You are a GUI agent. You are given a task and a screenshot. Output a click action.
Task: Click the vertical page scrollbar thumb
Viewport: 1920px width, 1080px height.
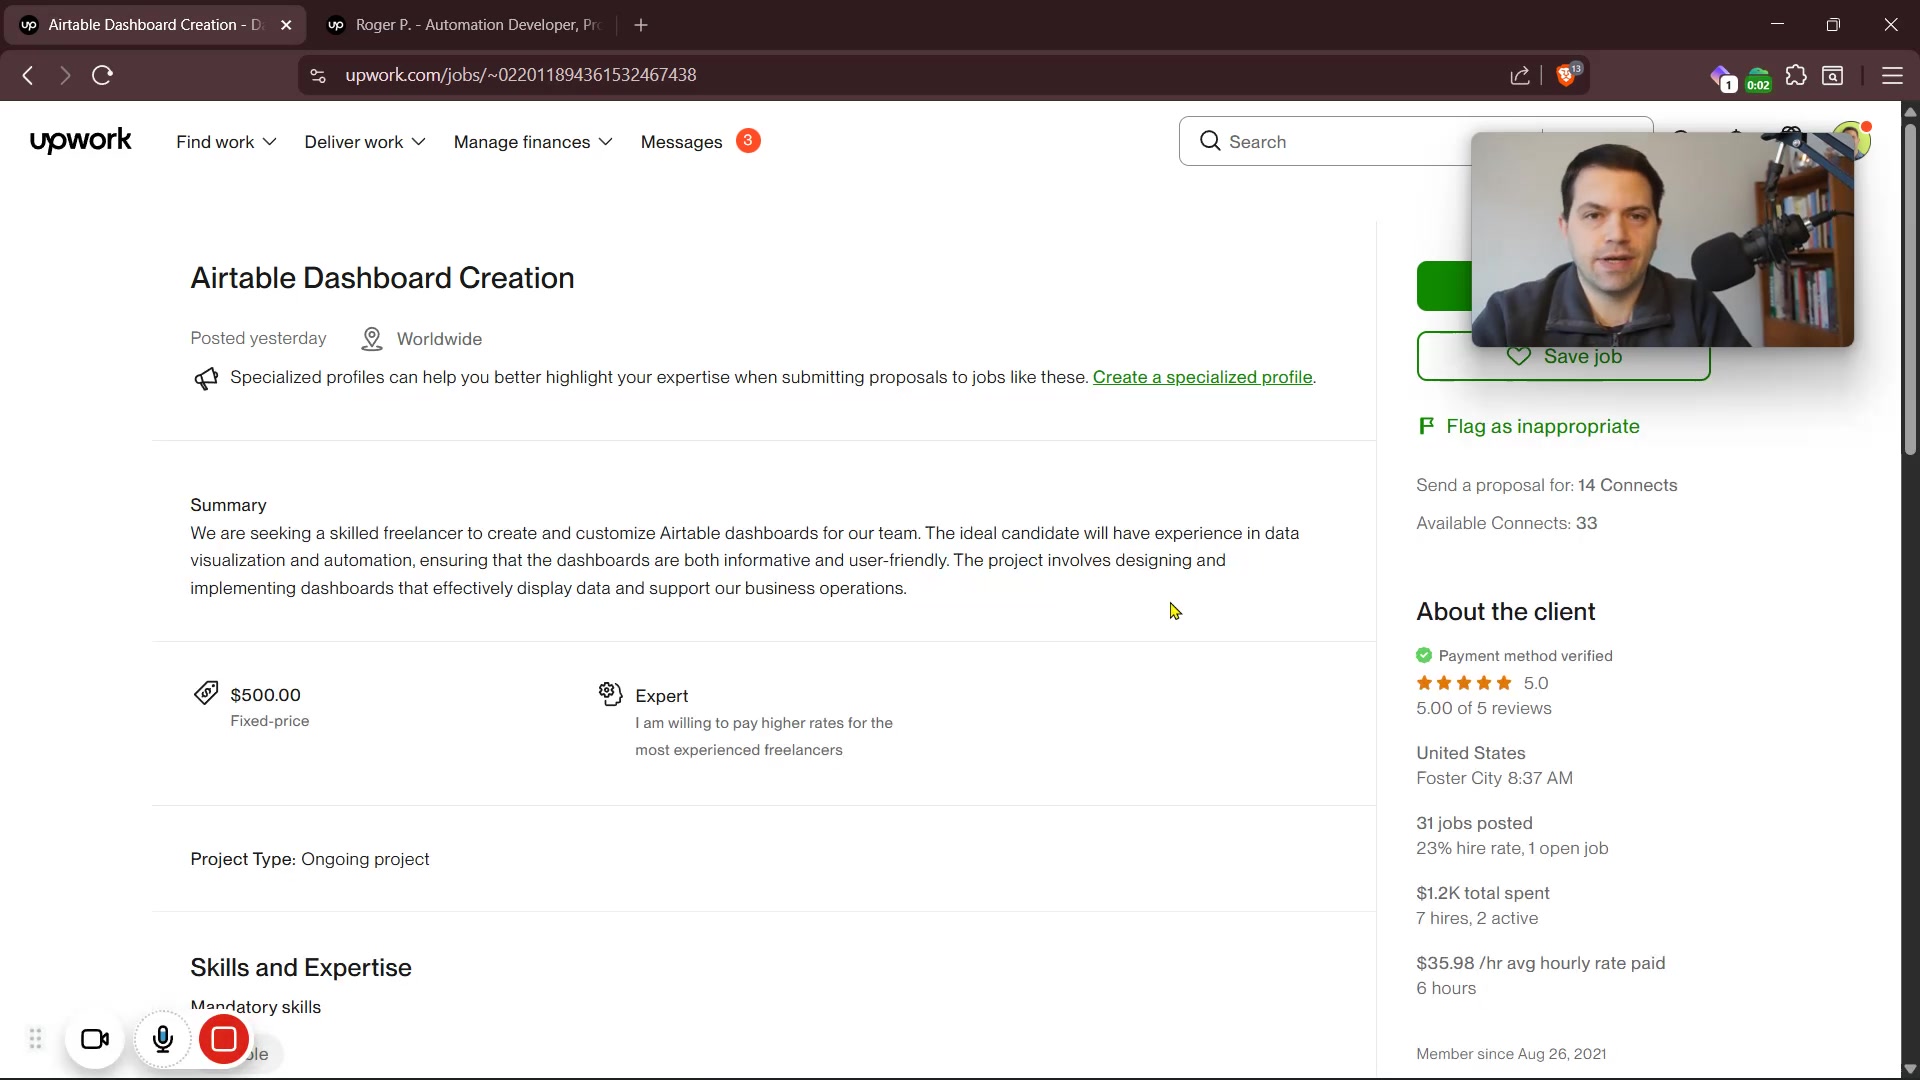[1909, 290]
